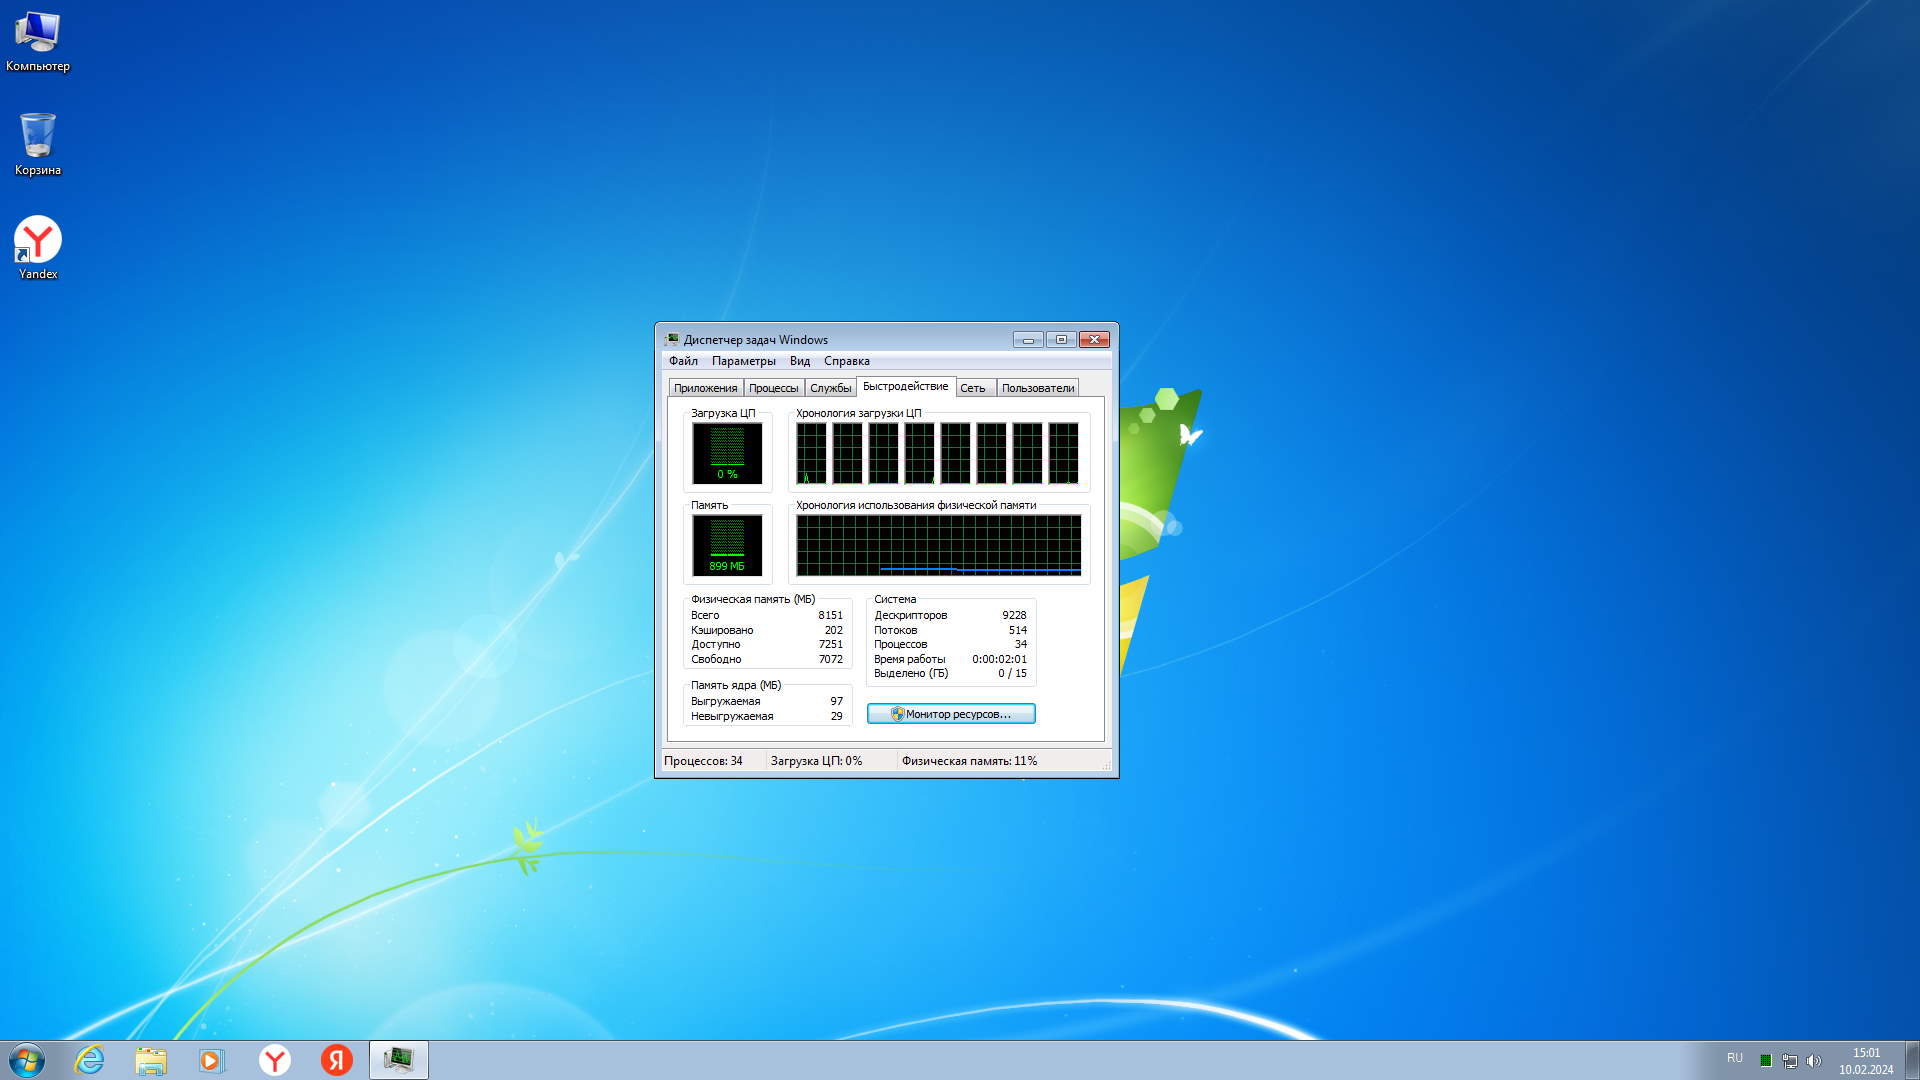
Task: Switch to the Сеть tab
Action: pyautogui.click(x=973, y=388)
